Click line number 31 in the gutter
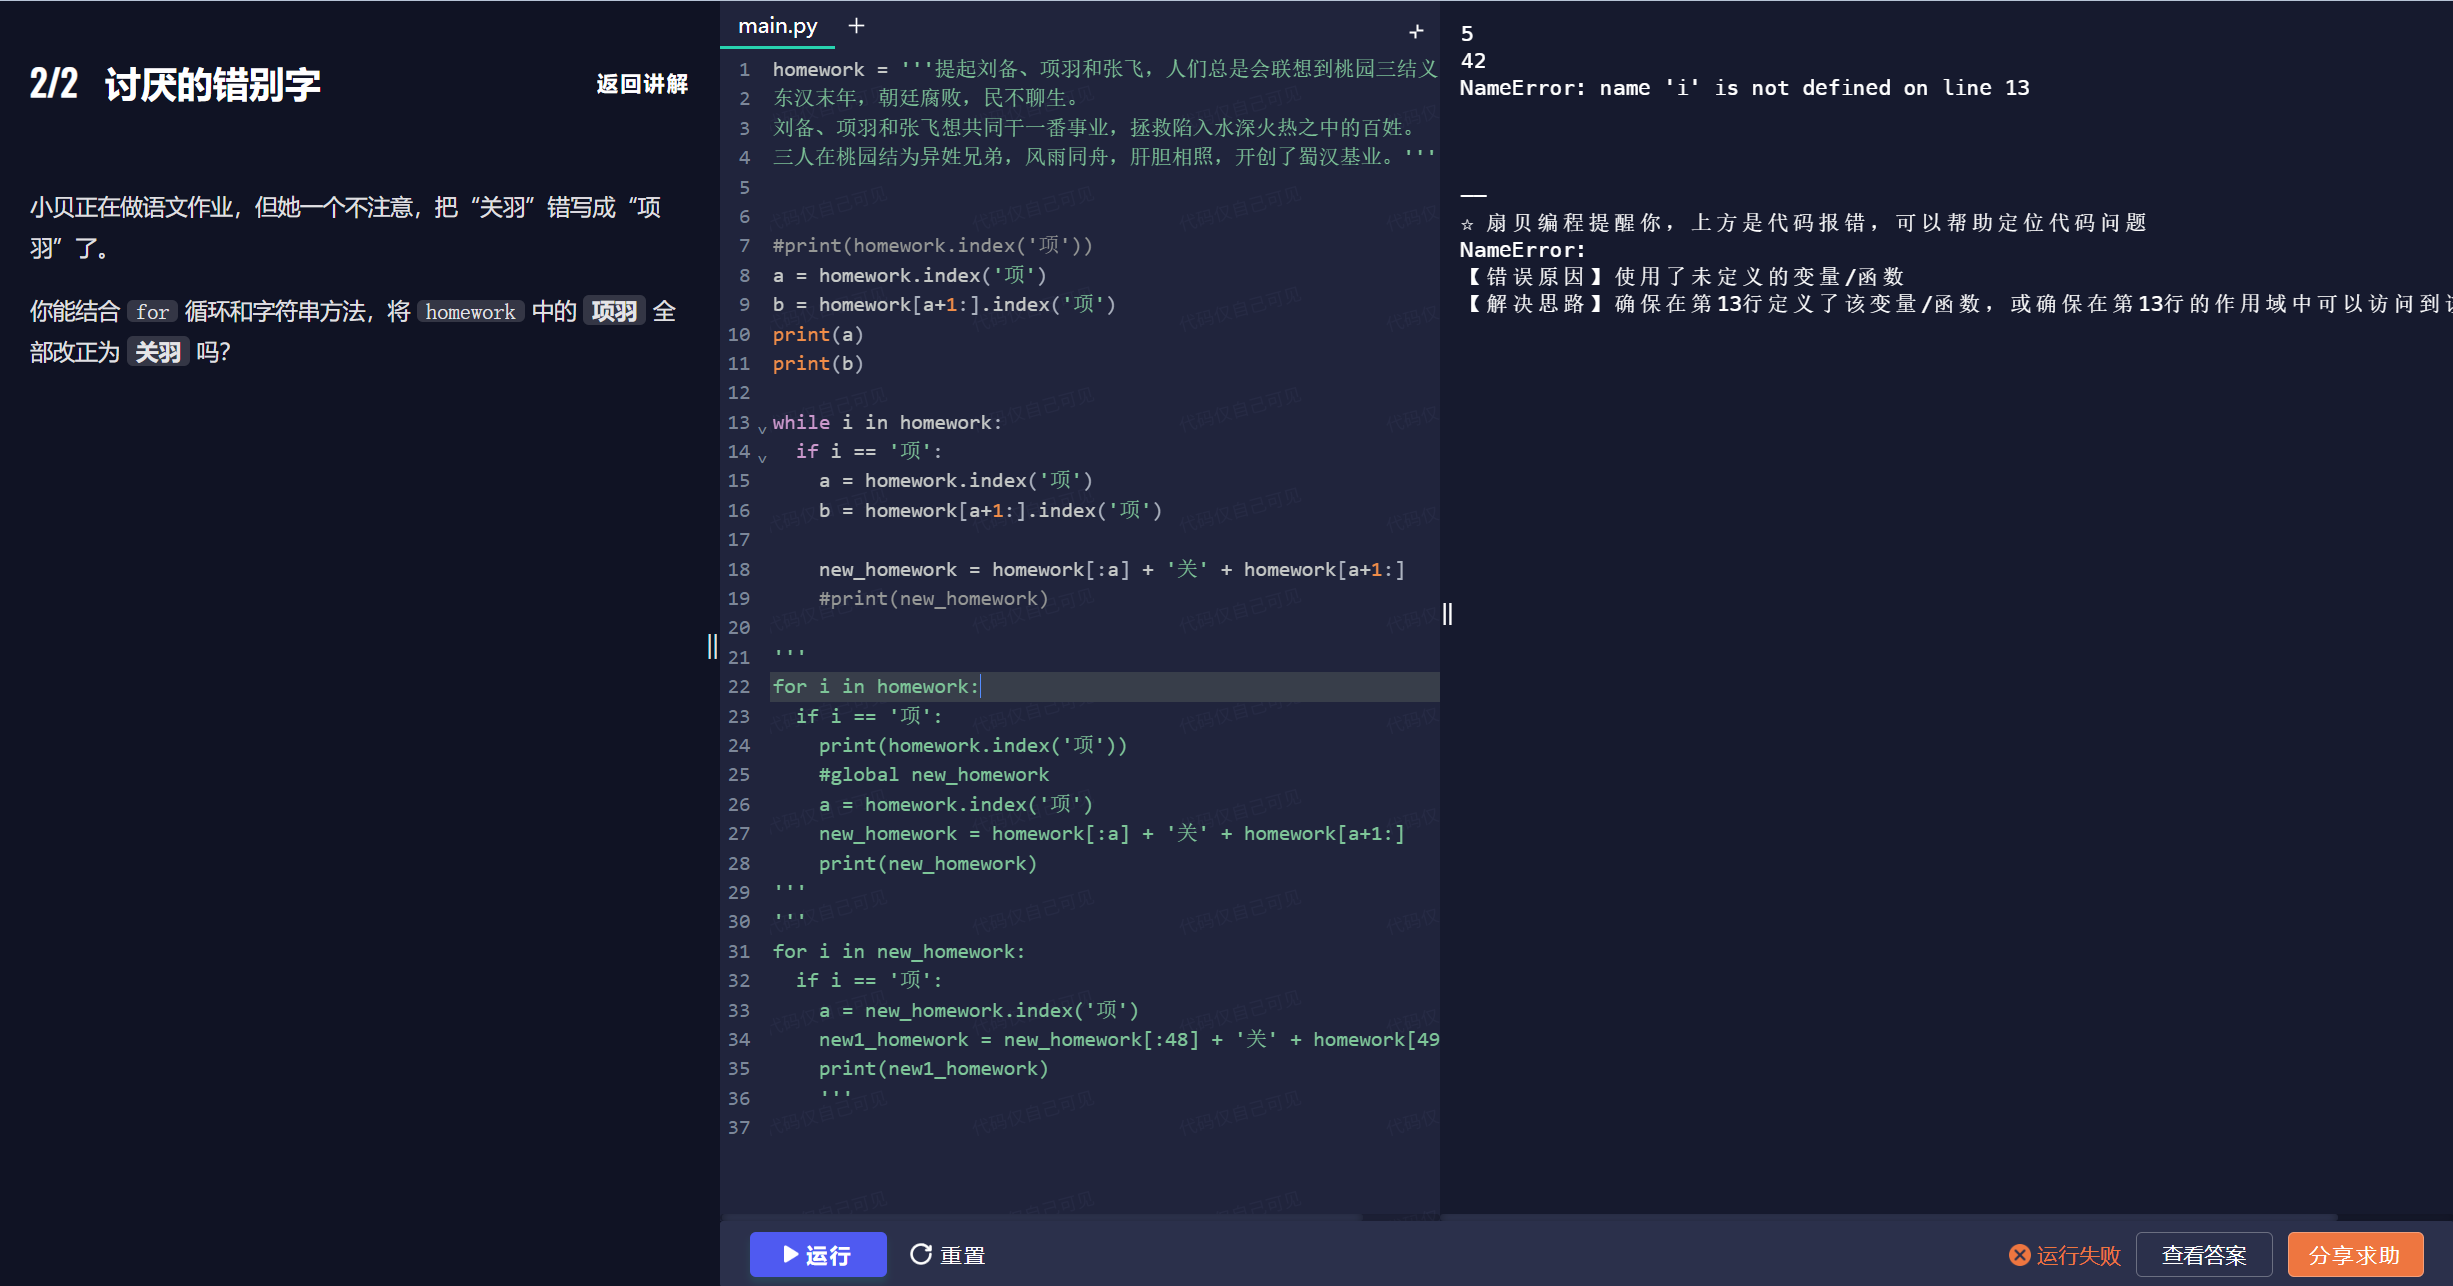The height and width of the screenshot is (1286, 2453). click(739, 951)
